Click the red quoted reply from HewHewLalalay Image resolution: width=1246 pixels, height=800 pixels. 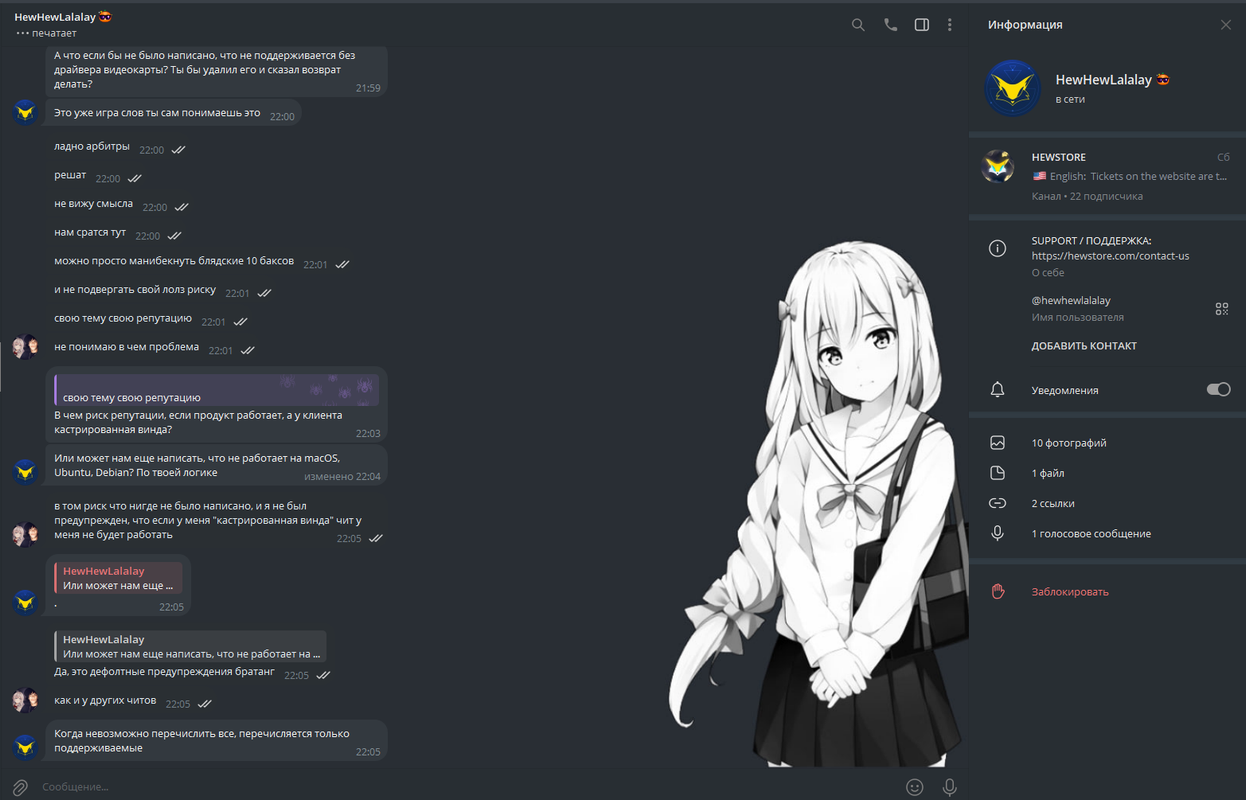(118, 578)
